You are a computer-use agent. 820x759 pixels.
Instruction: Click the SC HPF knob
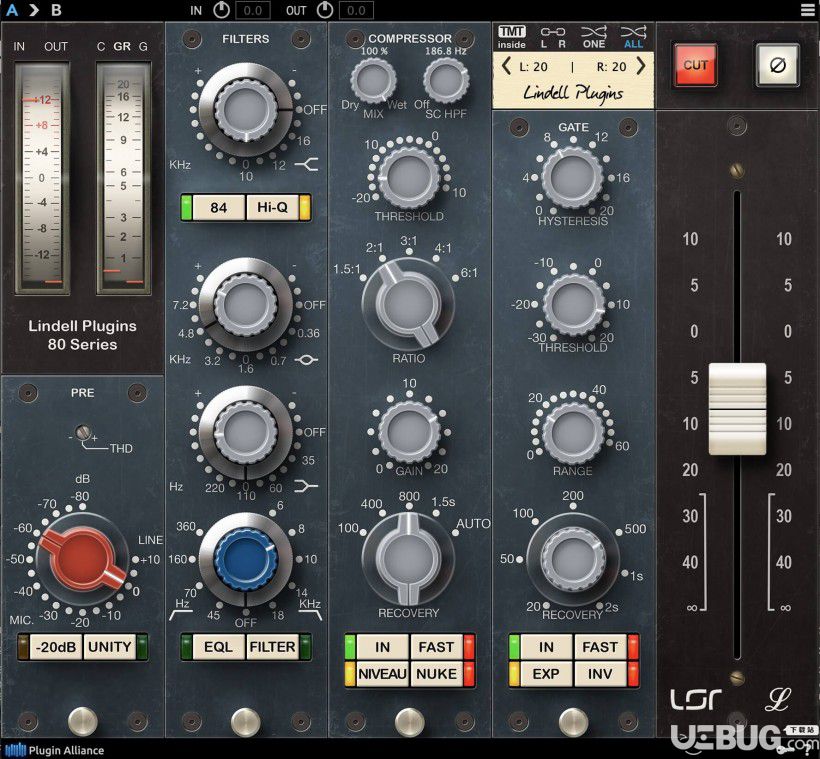point(446,81)
